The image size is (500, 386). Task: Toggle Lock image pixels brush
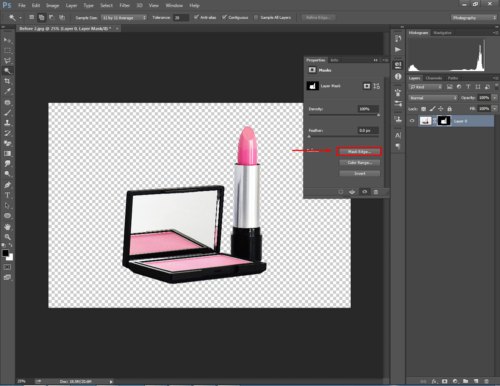tap(432, 109)
